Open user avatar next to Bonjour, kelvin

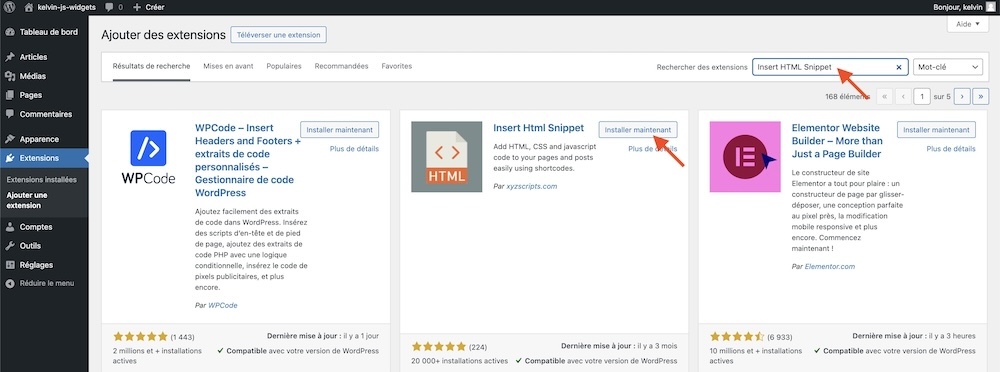pos(990,7)
